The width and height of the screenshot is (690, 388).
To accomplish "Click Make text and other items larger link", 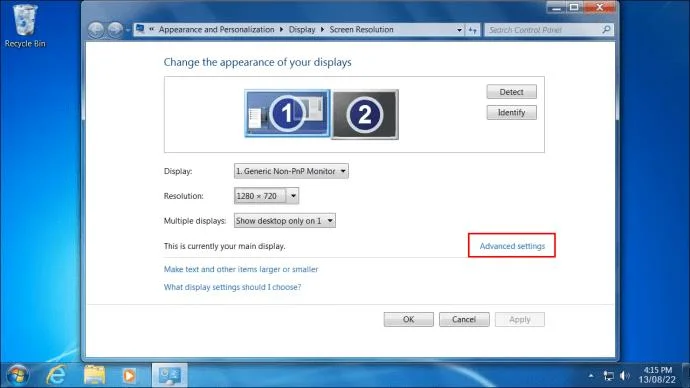I will coord(241,269).
